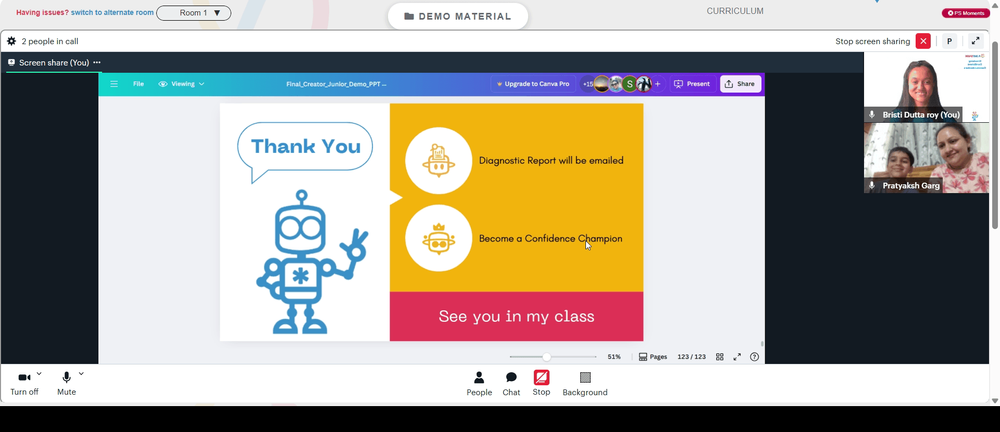Screen dimensions: 1000x432
Task: Select Bristi Dutta roy video tile
Action: pos(926,87)
